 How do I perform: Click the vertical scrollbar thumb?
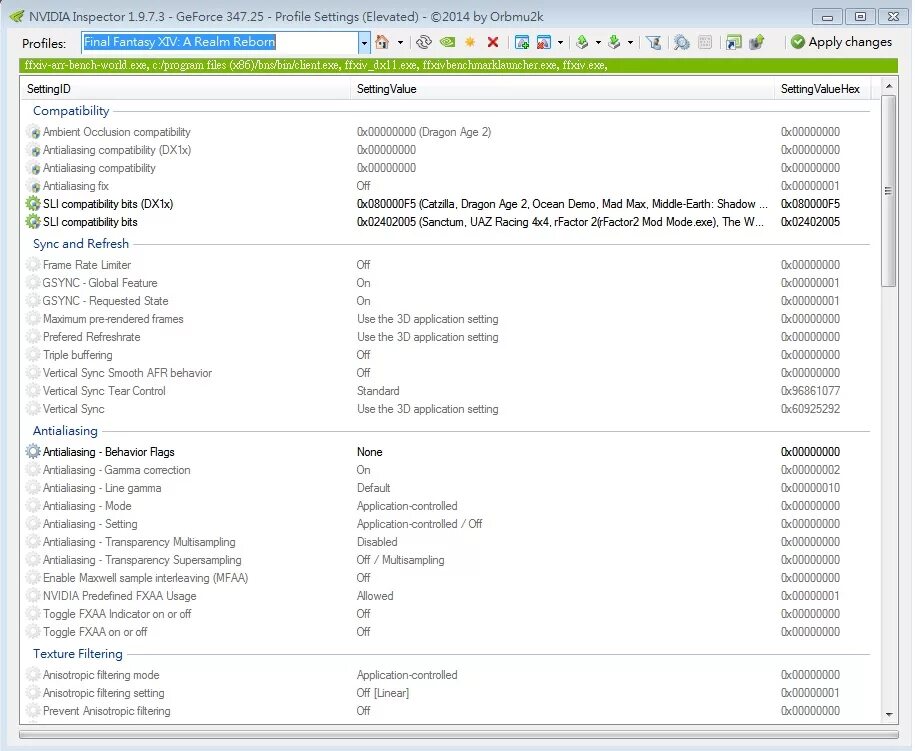point(888,191)
